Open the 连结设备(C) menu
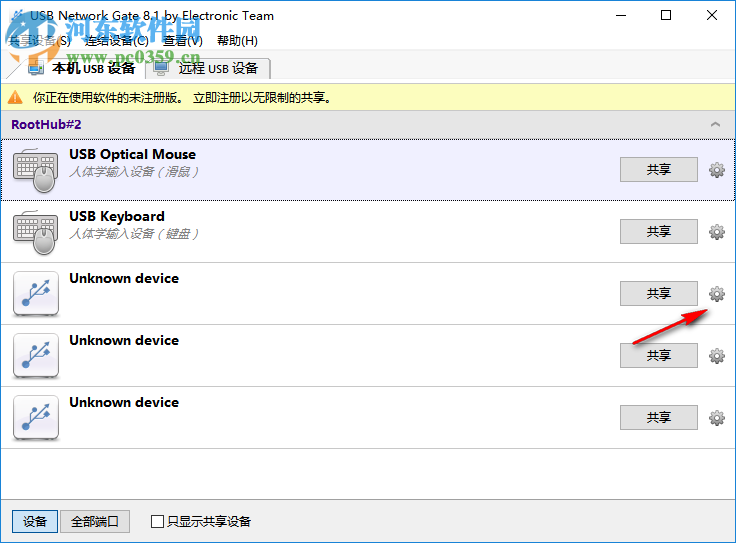This screenshot has width=736, height=543. click(117, 41)
